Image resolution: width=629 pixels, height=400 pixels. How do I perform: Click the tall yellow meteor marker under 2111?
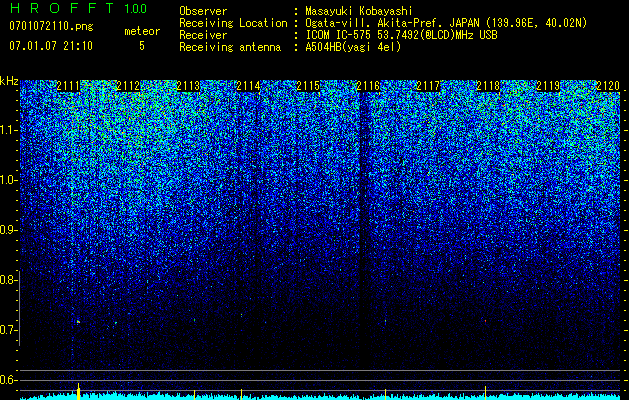(79, 392)
